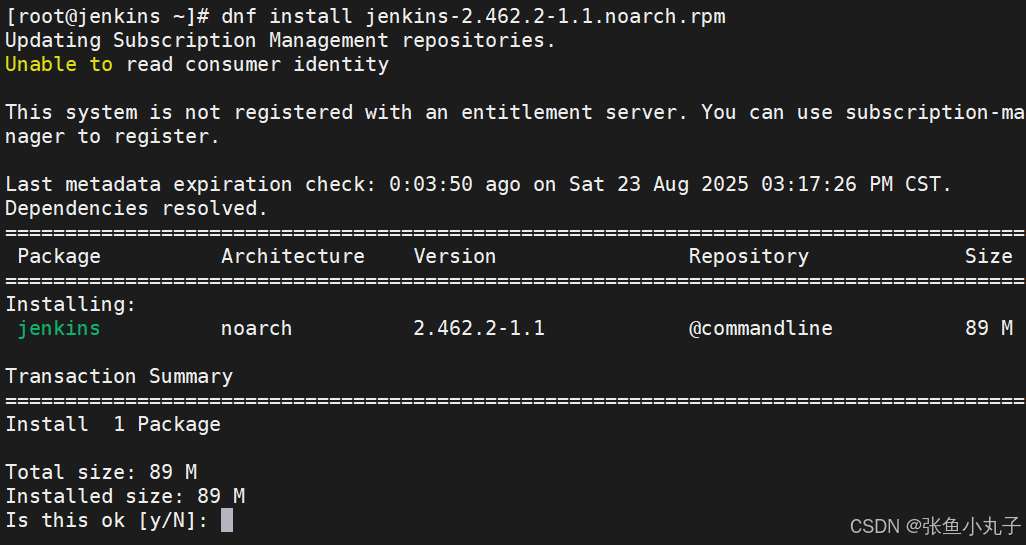1026x545 pixels.
Task: Click the 'Is this ok [y/N]:' prompt text
Action: [107, 520]
